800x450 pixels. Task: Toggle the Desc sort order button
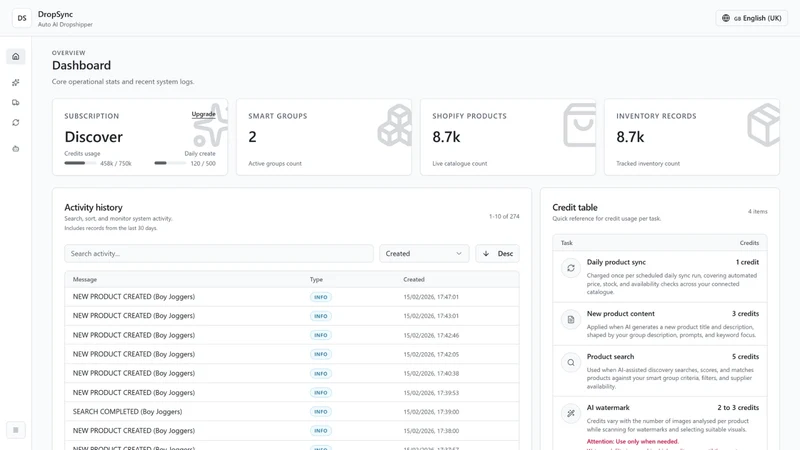[x=497, y=254]
